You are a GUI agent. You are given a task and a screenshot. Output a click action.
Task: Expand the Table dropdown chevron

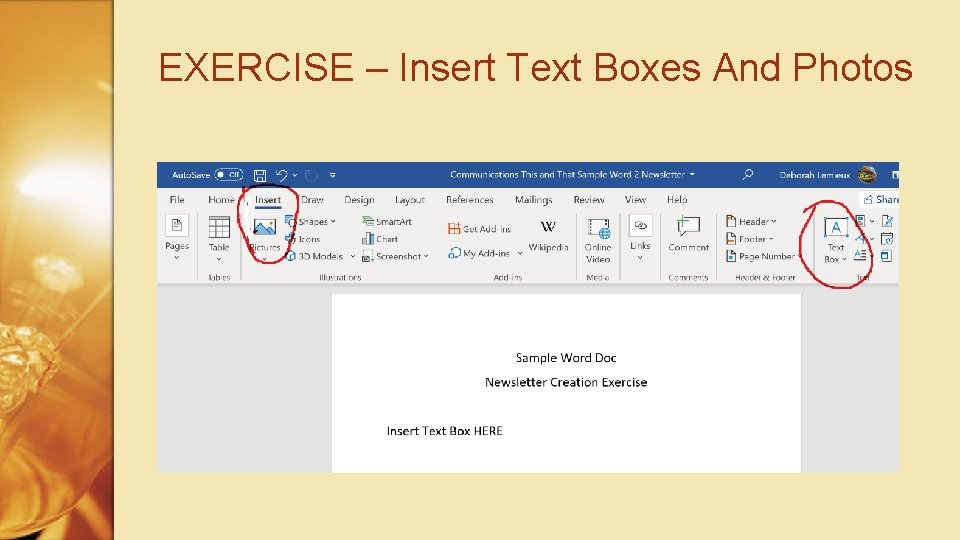pos(219,259)
